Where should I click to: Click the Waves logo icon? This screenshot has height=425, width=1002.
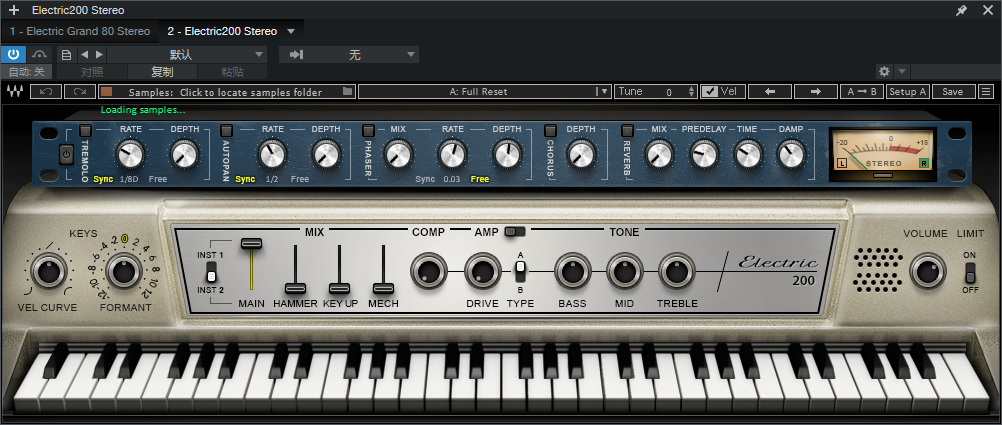(13, 91)
